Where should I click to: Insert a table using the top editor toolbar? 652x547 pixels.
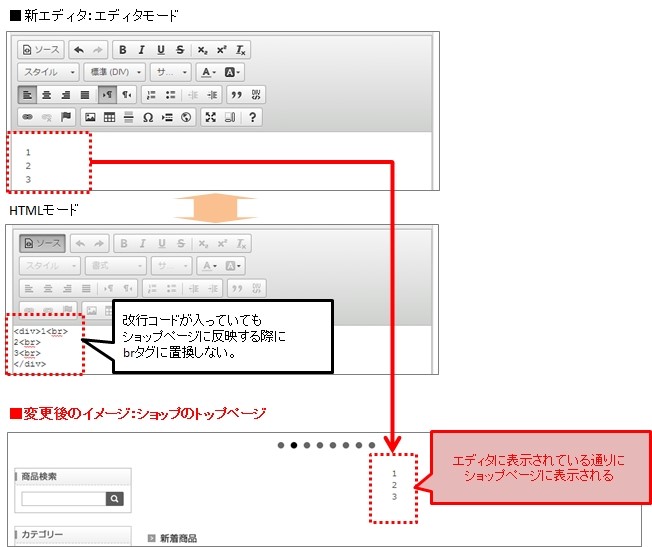pyautogui.click(x=109, y=117)
